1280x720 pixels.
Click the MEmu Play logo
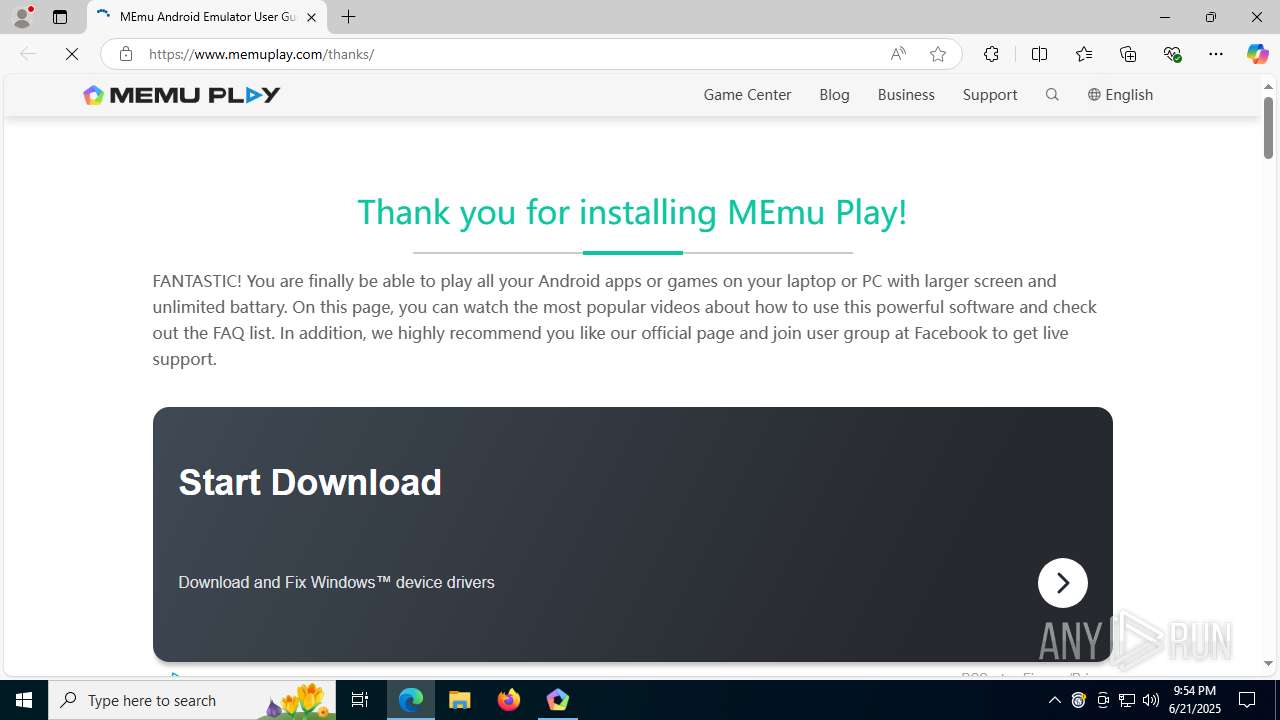pyautogui.click(x=182, y=95)
